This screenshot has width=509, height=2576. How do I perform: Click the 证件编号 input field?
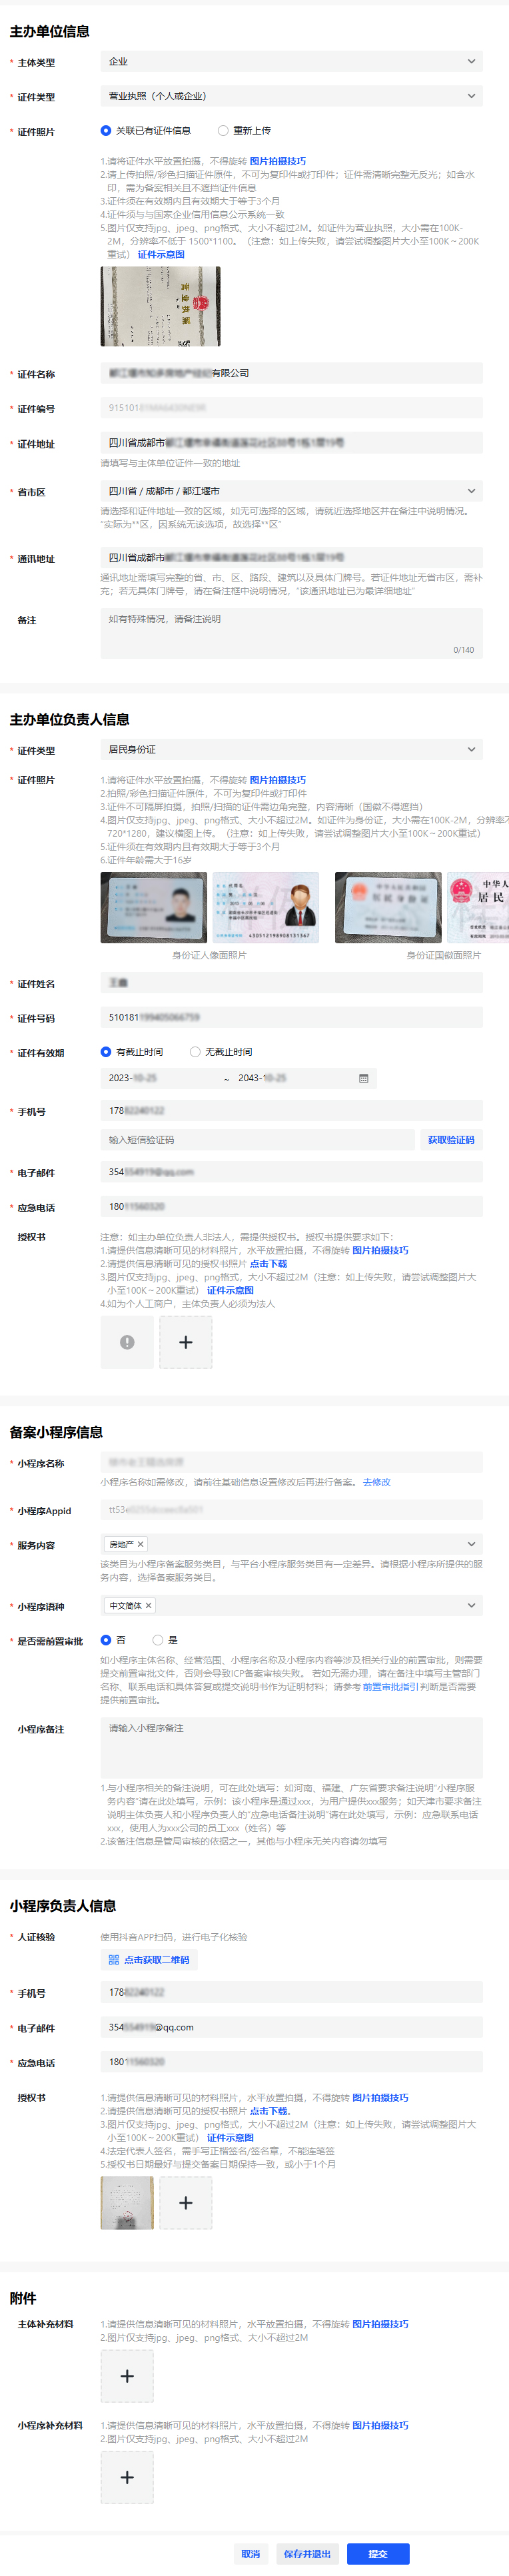click(291, 408)
